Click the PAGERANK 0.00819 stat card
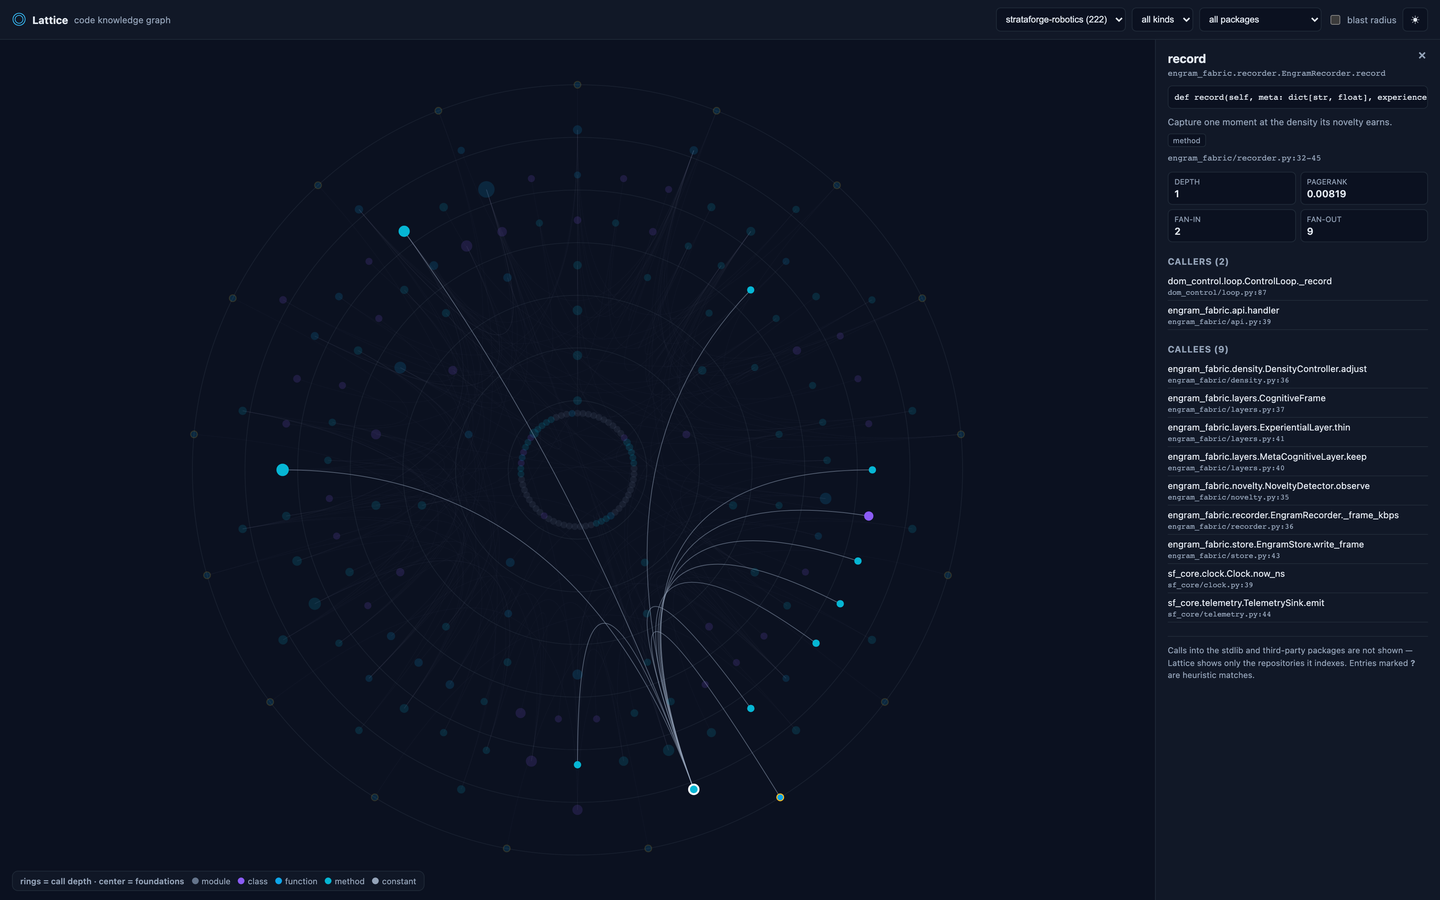This screenshot has height=900, width=1440. coord(1364,188)
